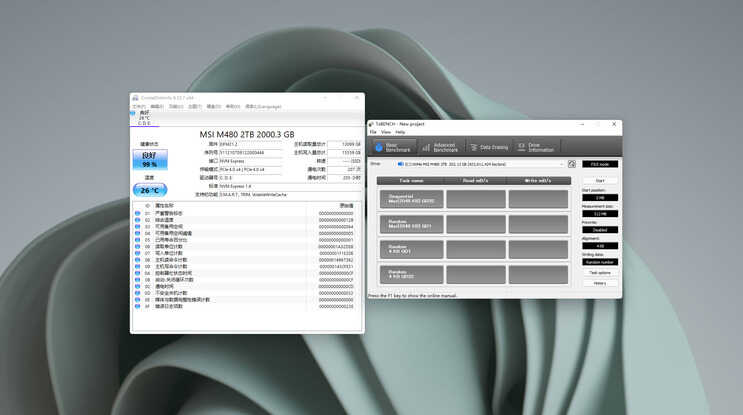Viewport: 743px width, 415px height.
Task: Click the Start button in TxBENCH
Action: tap(600, 180)
